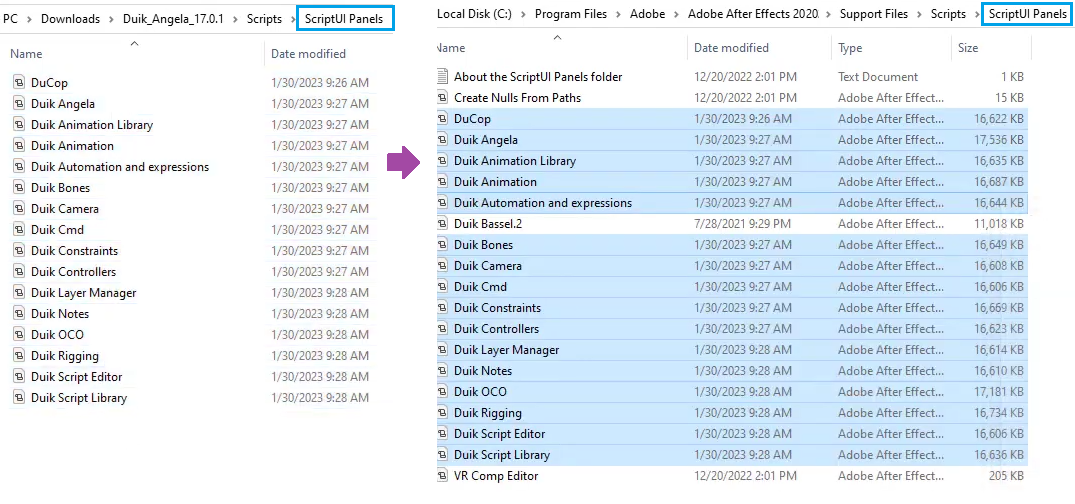
Task: Click Duik Cmd file icon in Downloads folder
Action: tap(19, 230)
